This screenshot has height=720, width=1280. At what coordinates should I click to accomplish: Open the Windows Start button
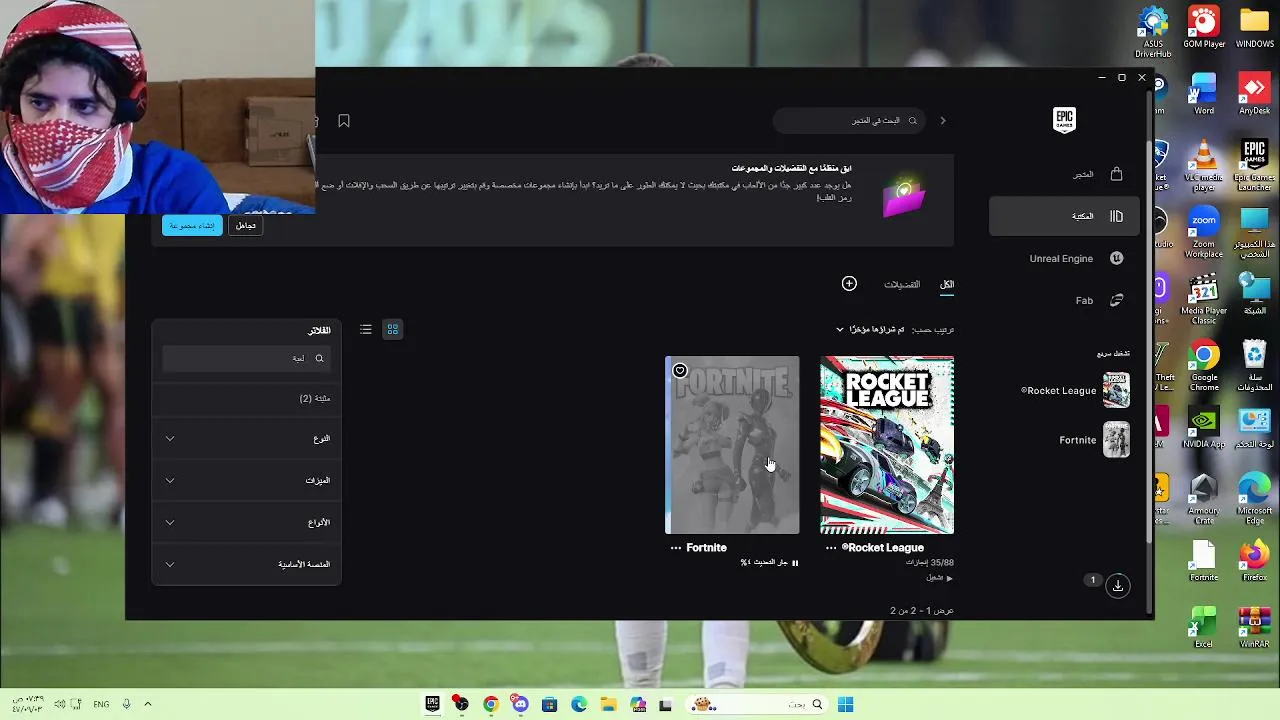[846, 704]
